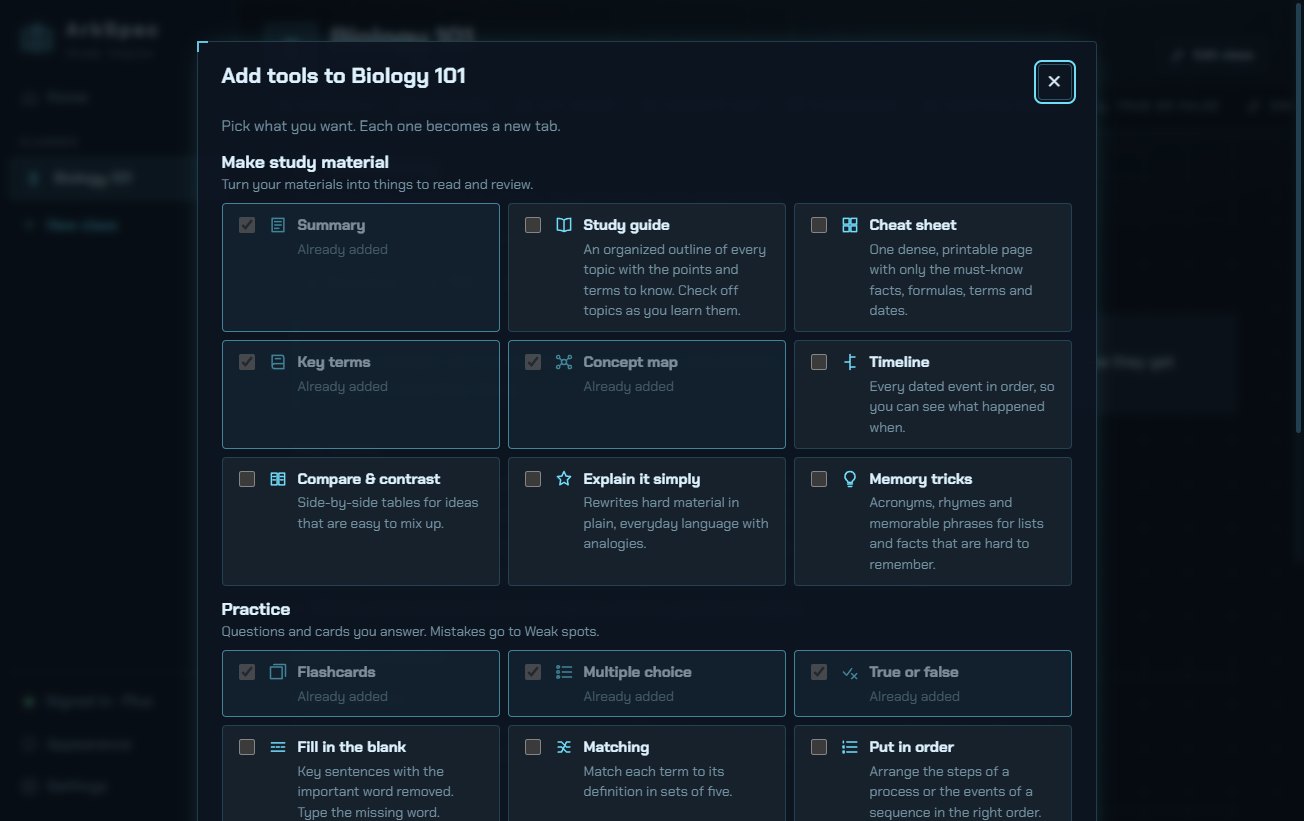Viewport: 1304px width, 821px height.
Task: Select the Compare & contrast checkbox
Action: (x=247, y=479)
